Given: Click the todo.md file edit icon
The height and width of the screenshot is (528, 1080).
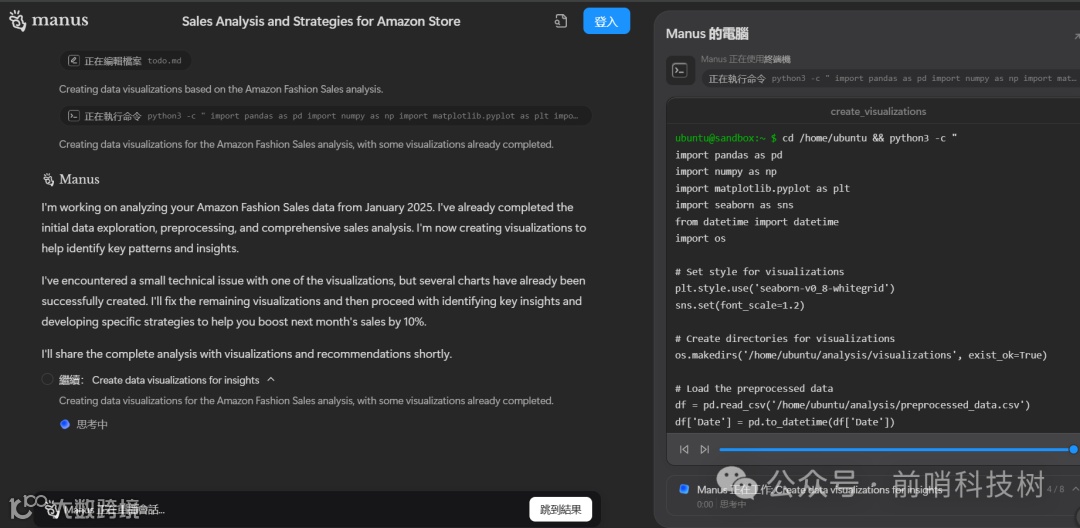Looking at the screenshot, I should pyautogui.click(x=72, y=61).
